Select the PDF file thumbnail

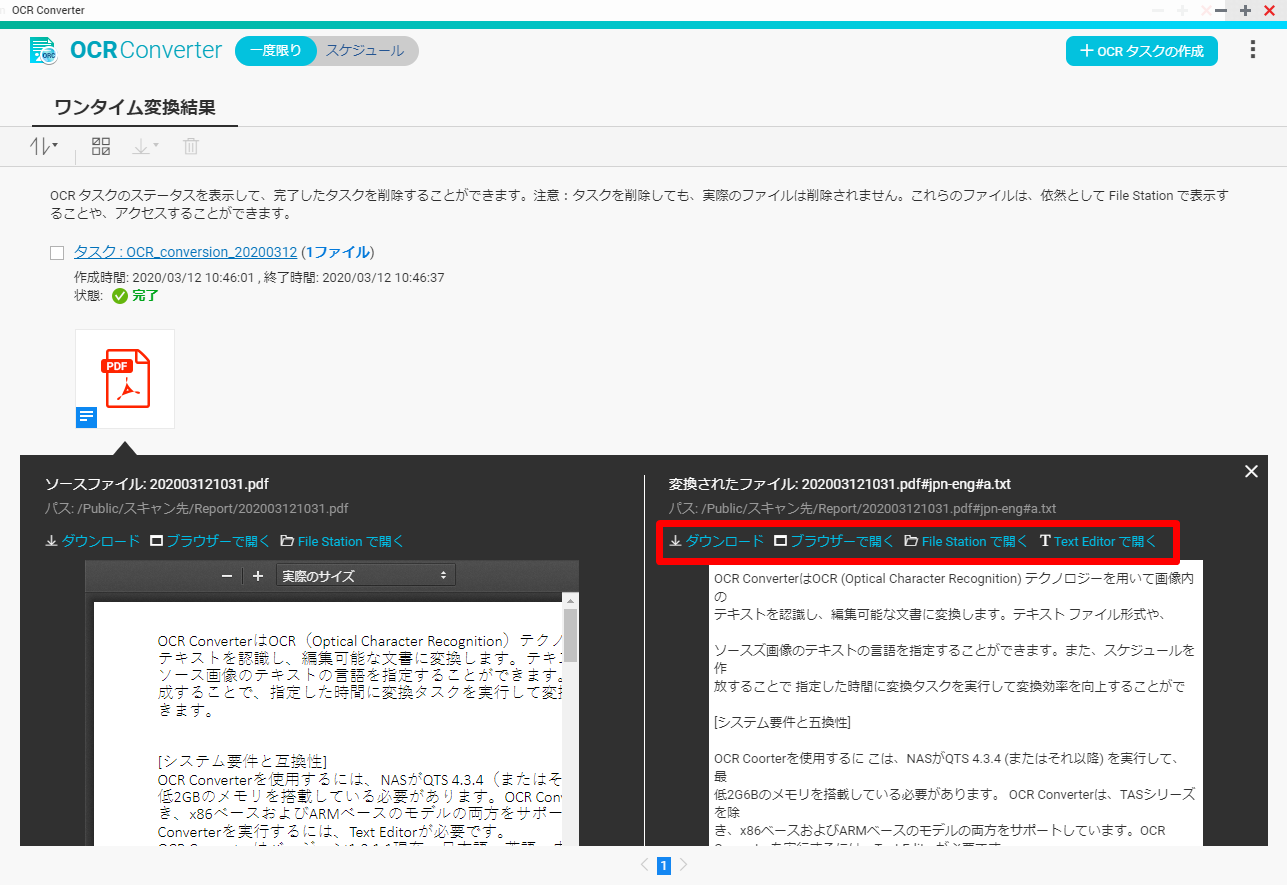[x=125, y=379]
